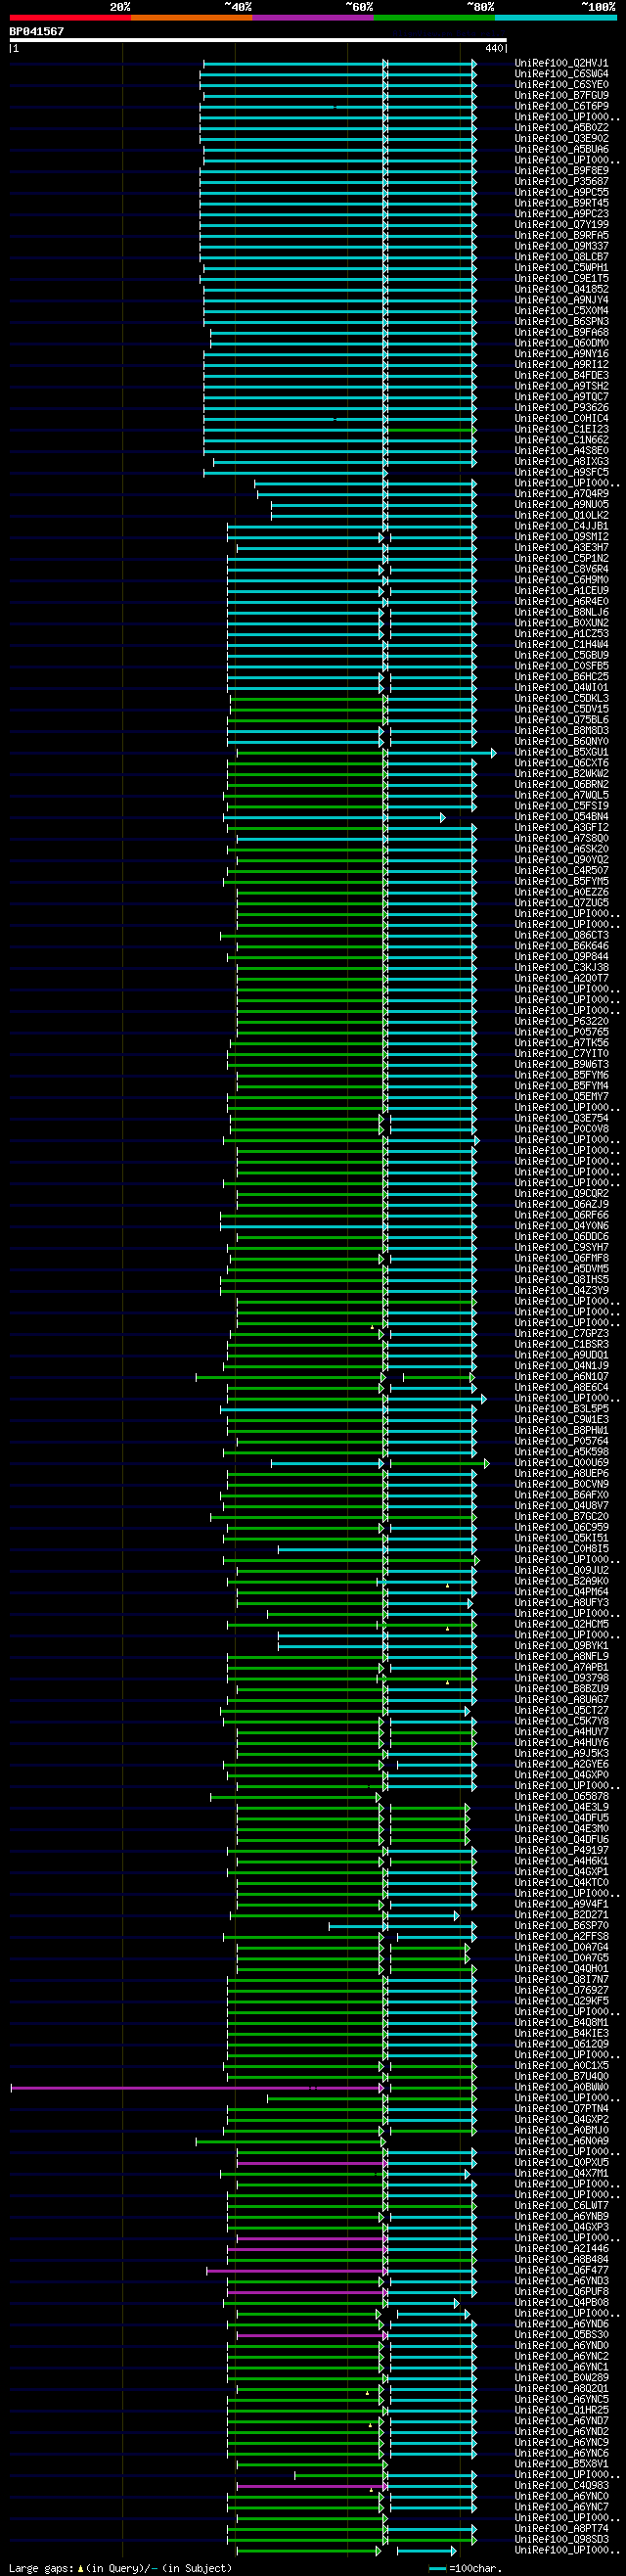Click the orange ~40% identity legend bar
The image size is (626, 2576).
[x=191, y=18]
